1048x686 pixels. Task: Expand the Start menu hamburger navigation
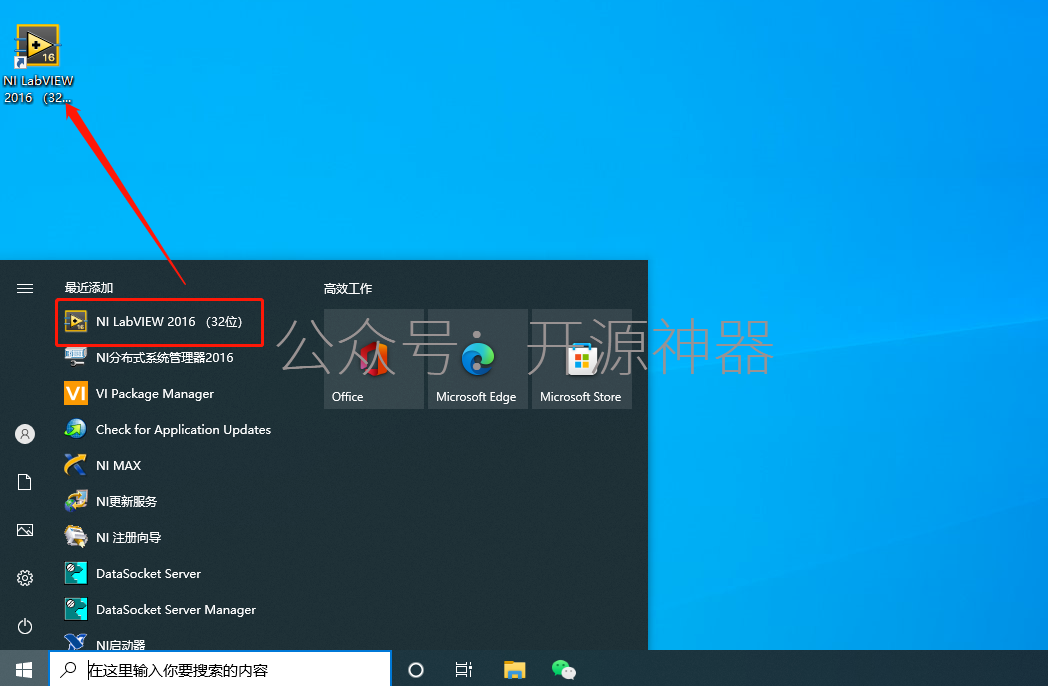coord(25,288)
